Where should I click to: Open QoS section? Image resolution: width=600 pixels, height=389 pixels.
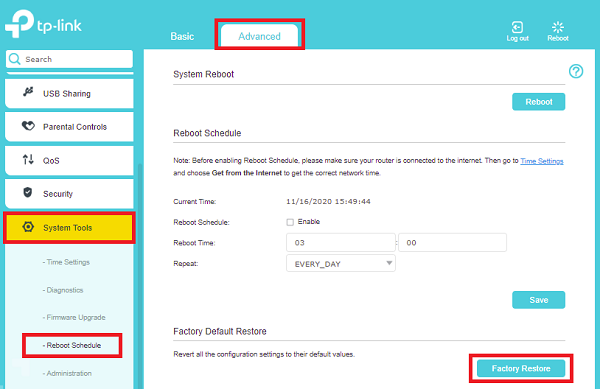coord(69,160)
